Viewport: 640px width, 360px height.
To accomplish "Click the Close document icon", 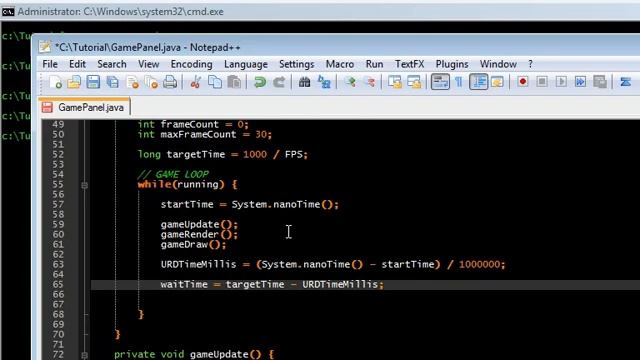I will coord(132,82).
